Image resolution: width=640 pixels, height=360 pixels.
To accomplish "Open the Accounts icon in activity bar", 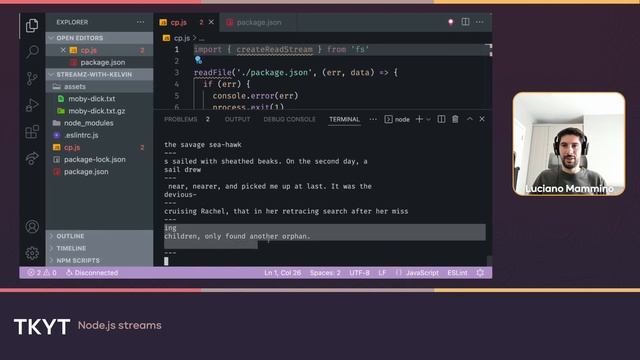I will tap(32, 227).
